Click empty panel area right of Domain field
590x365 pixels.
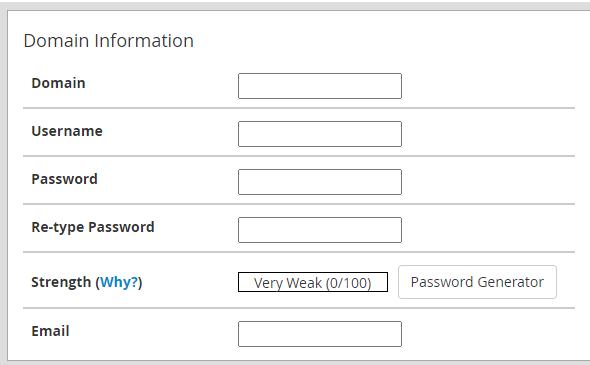488,86
